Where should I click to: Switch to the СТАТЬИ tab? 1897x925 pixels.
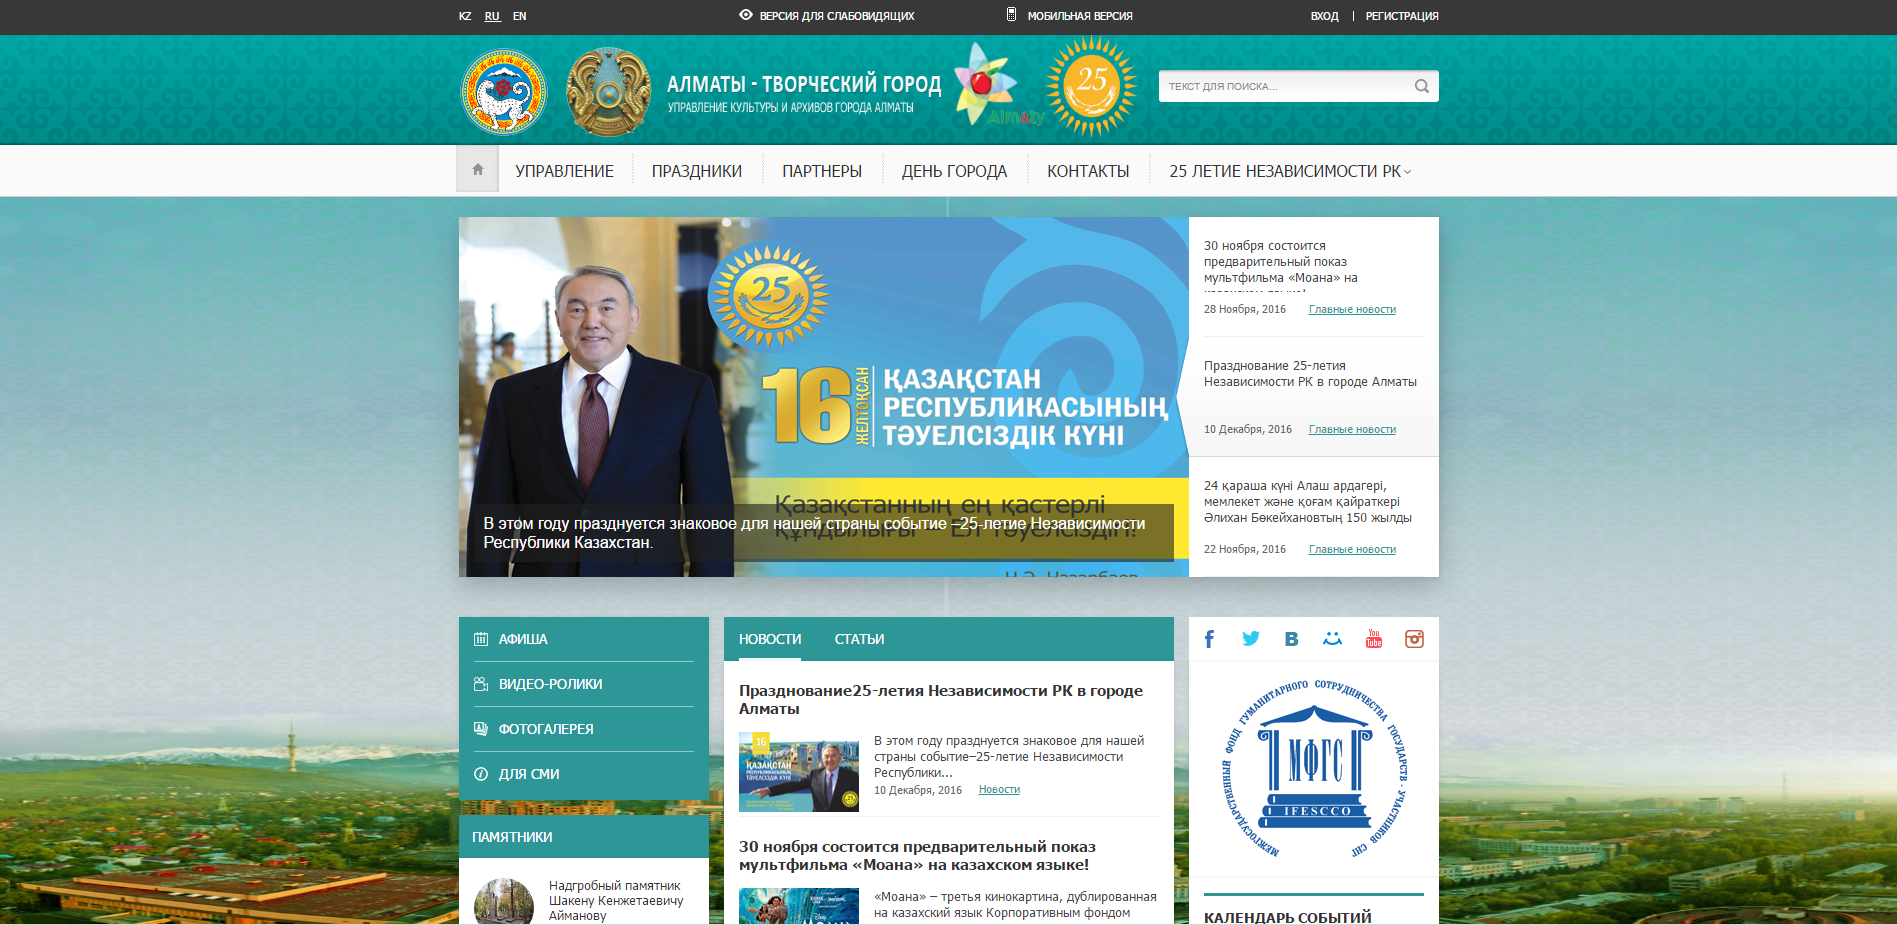coord(859,639)
